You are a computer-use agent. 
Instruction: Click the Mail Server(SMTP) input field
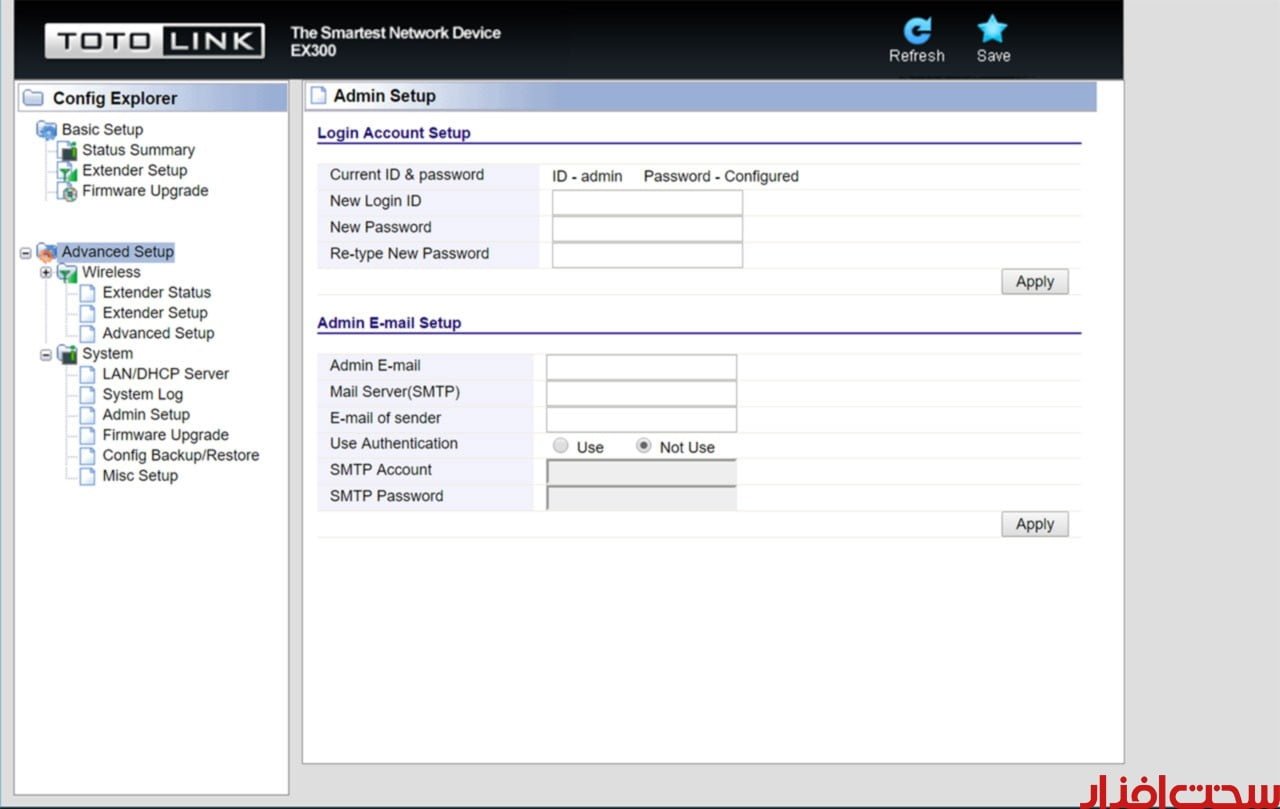(x=641, y=393)
